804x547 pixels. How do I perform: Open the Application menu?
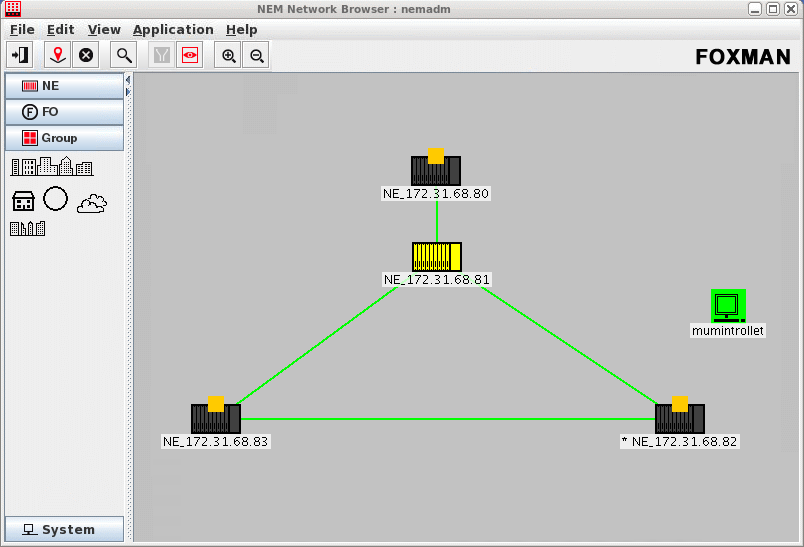(173, 30)
